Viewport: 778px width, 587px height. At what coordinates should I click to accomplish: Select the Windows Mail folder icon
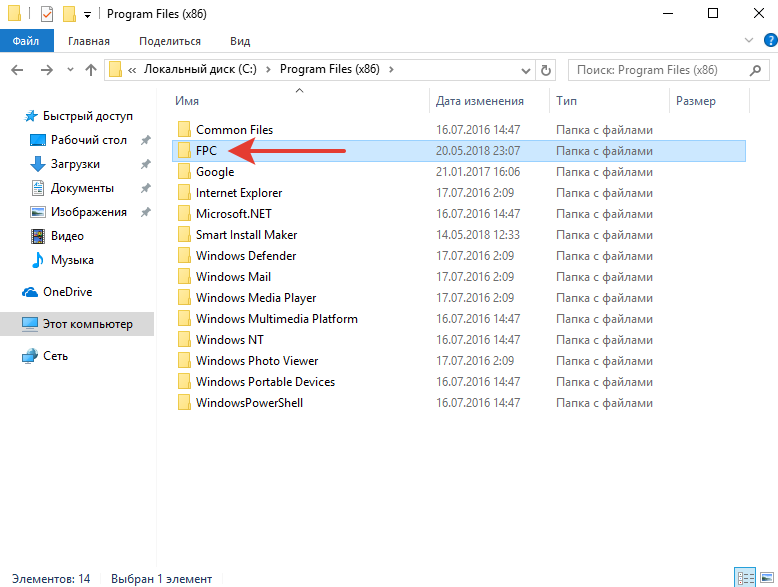point(184,276)
